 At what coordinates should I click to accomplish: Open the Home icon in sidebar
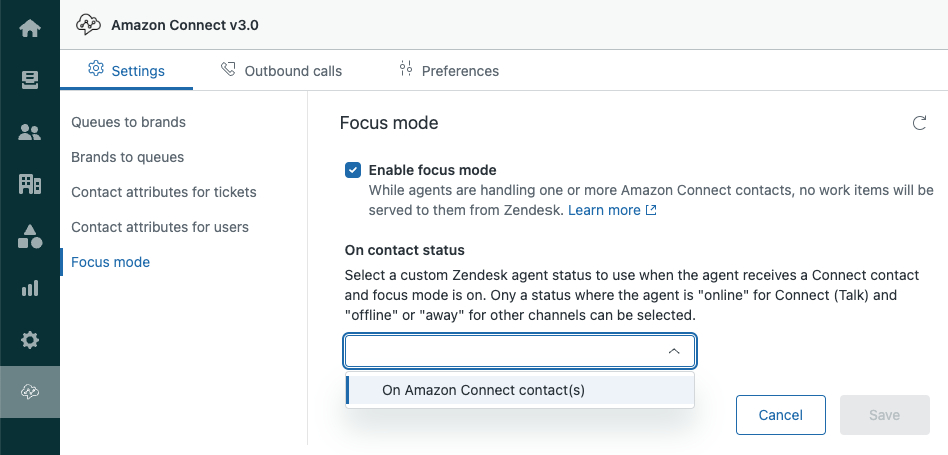click(30, 27)
